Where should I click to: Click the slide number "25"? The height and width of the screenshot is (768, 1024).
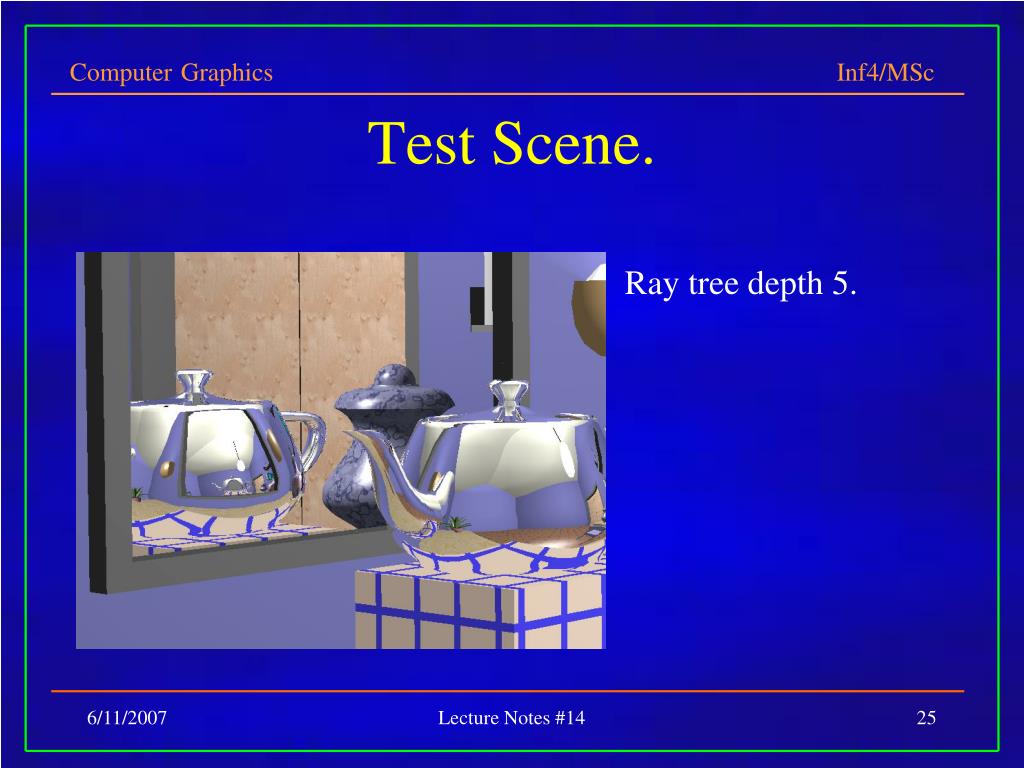(x=926, y=718)
